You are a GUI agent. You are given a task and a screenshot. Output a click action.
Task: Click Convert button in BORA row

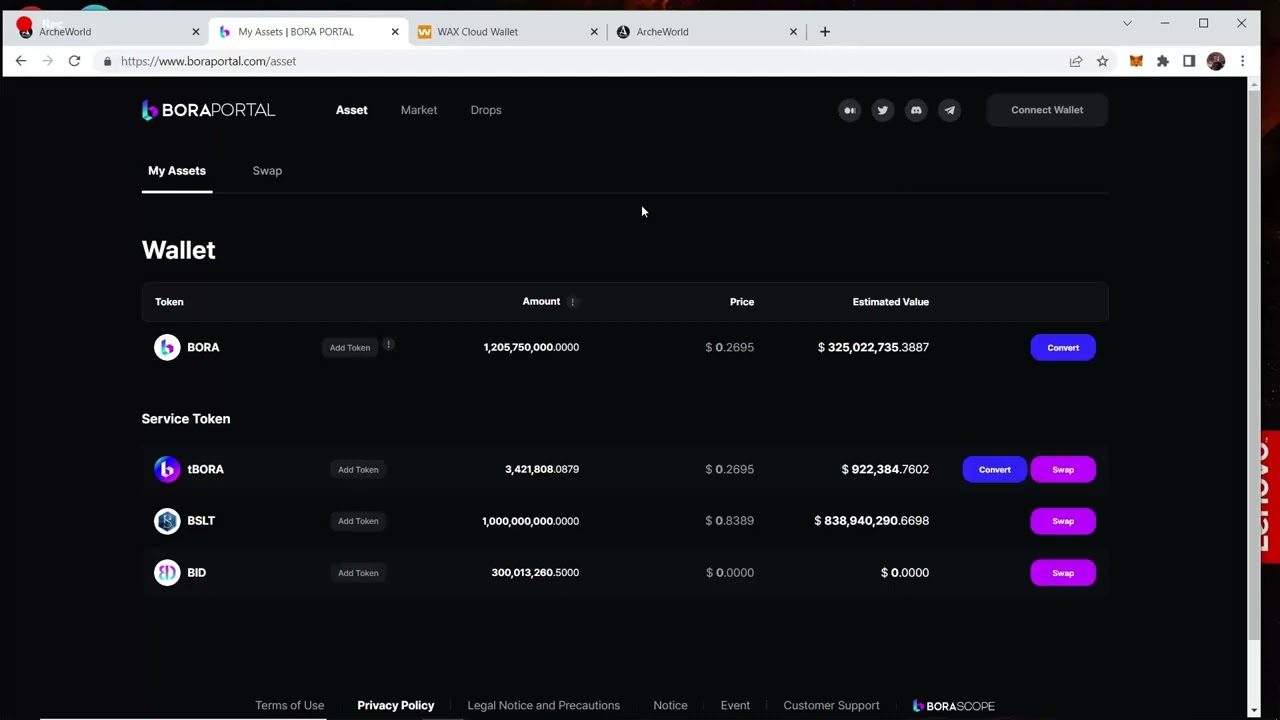tap(1063, 347)
